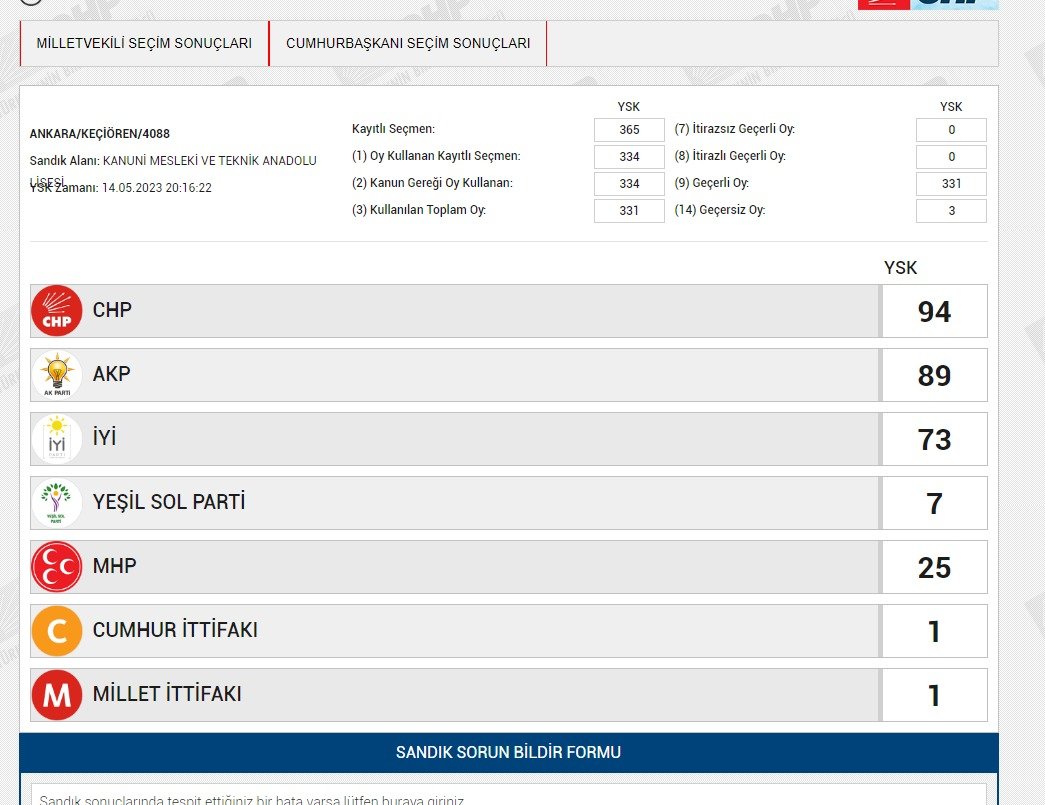This screenshot has height=805, width=1045.
Task: Click the Yeşil Sol Parti tree logo
Action: click(57, 502)
